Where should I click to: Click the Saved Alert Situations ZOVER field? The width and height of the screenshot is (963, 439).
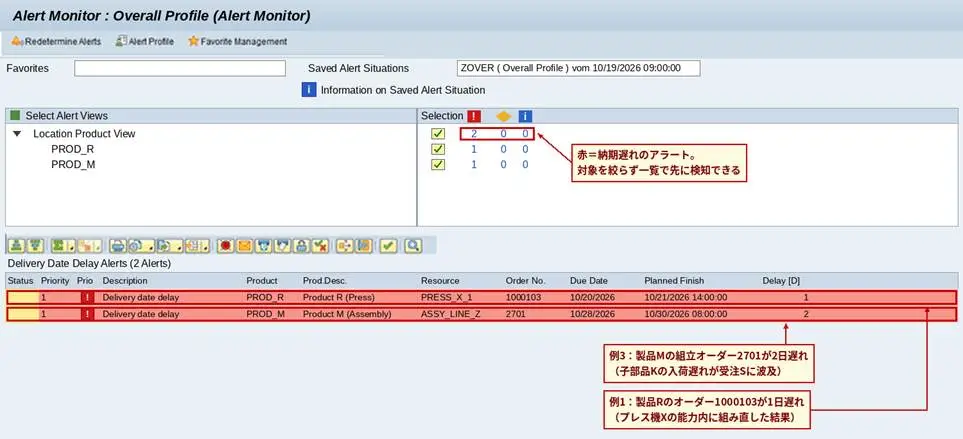point(579,68)
